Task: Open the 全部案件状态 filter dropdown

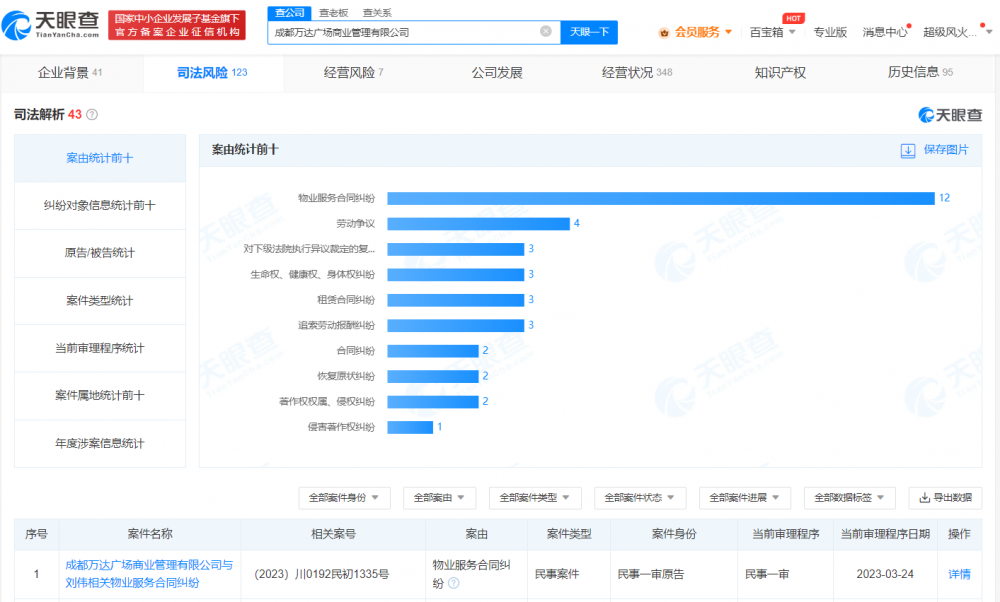Action: click(x=640, y=498)
